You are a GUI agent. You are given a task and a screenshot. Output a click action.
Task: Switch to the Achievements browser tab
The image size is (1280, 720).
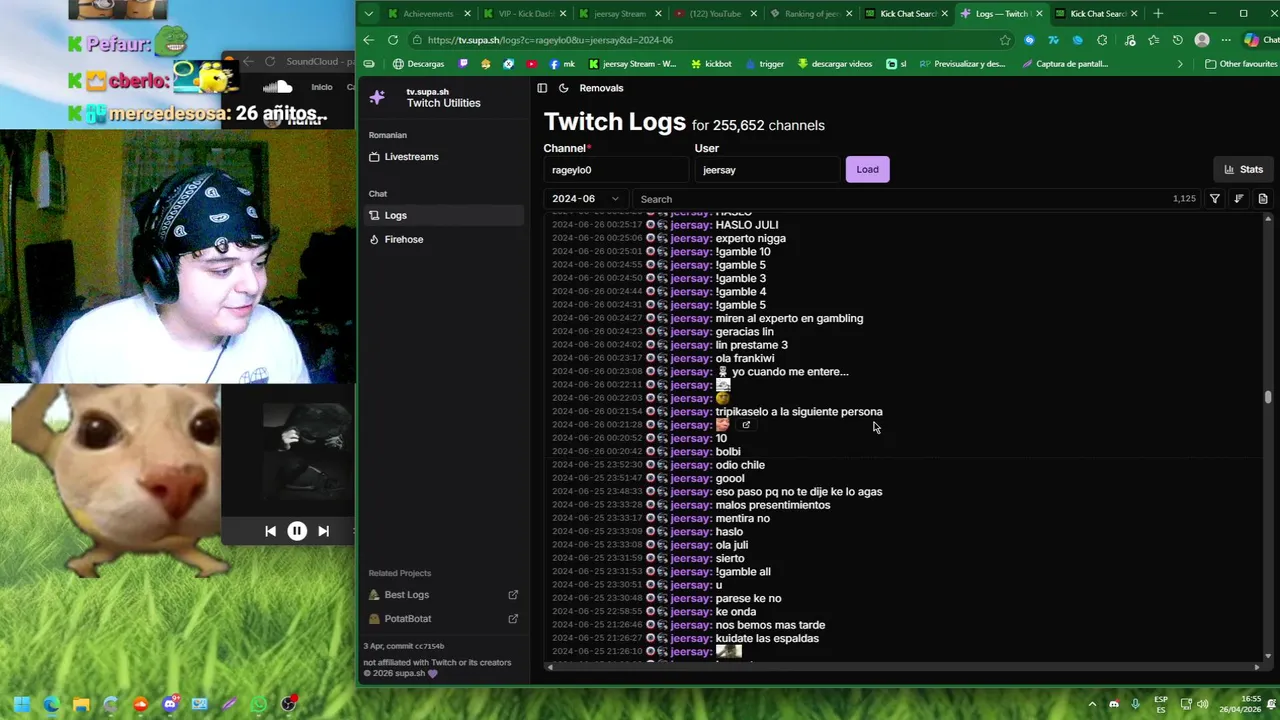coord(427,14)
